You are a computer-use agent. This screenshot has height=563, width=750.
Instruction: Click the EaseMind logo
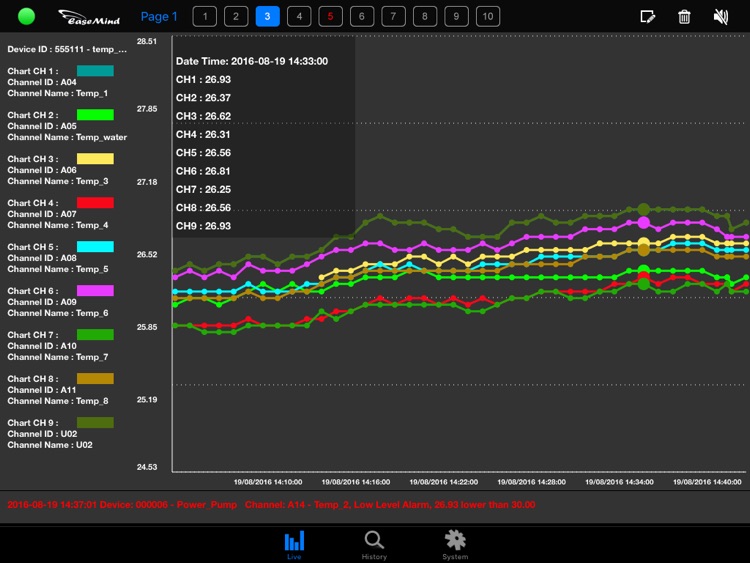point(88,17)
